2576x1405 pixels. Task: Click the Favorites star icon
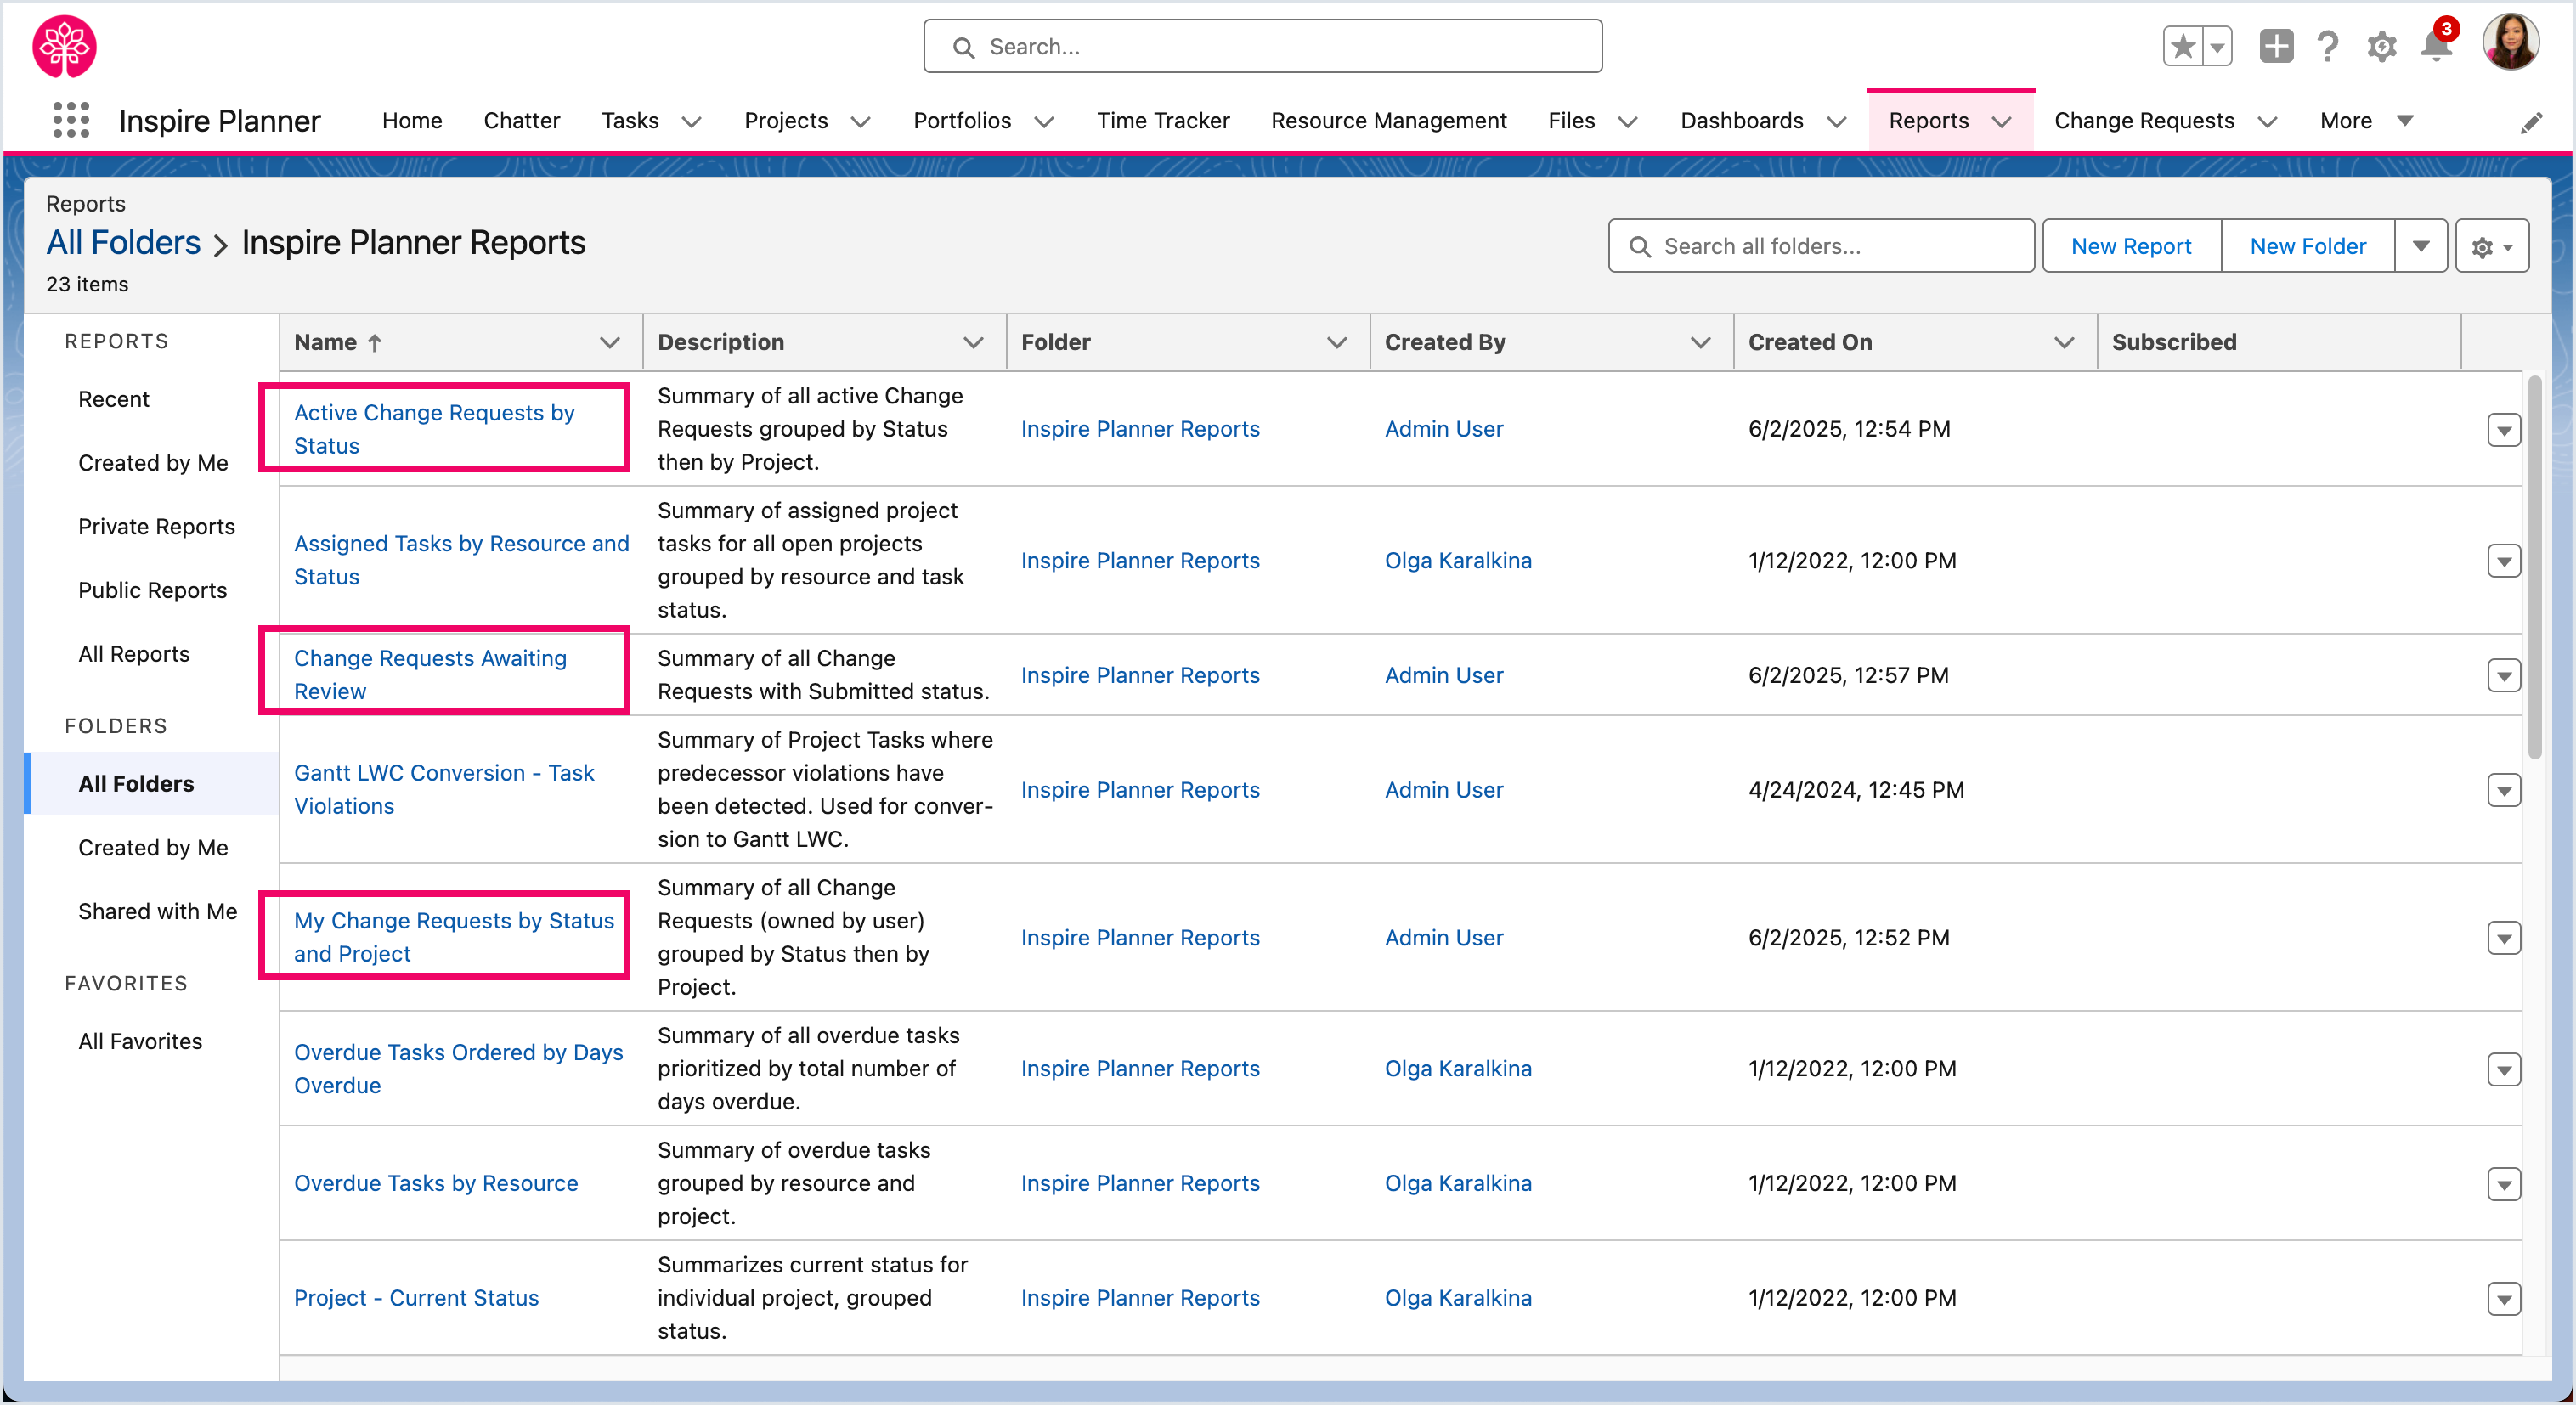[2183, 46]
